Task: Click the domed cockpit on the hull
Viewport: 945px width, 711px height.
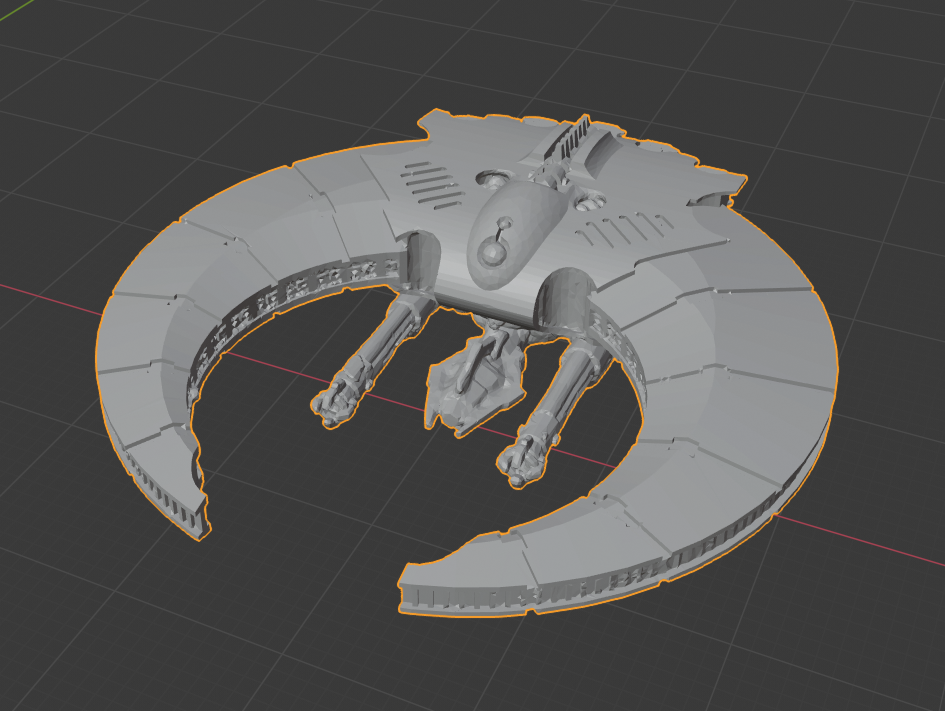Action: click(x=502, y=235)
